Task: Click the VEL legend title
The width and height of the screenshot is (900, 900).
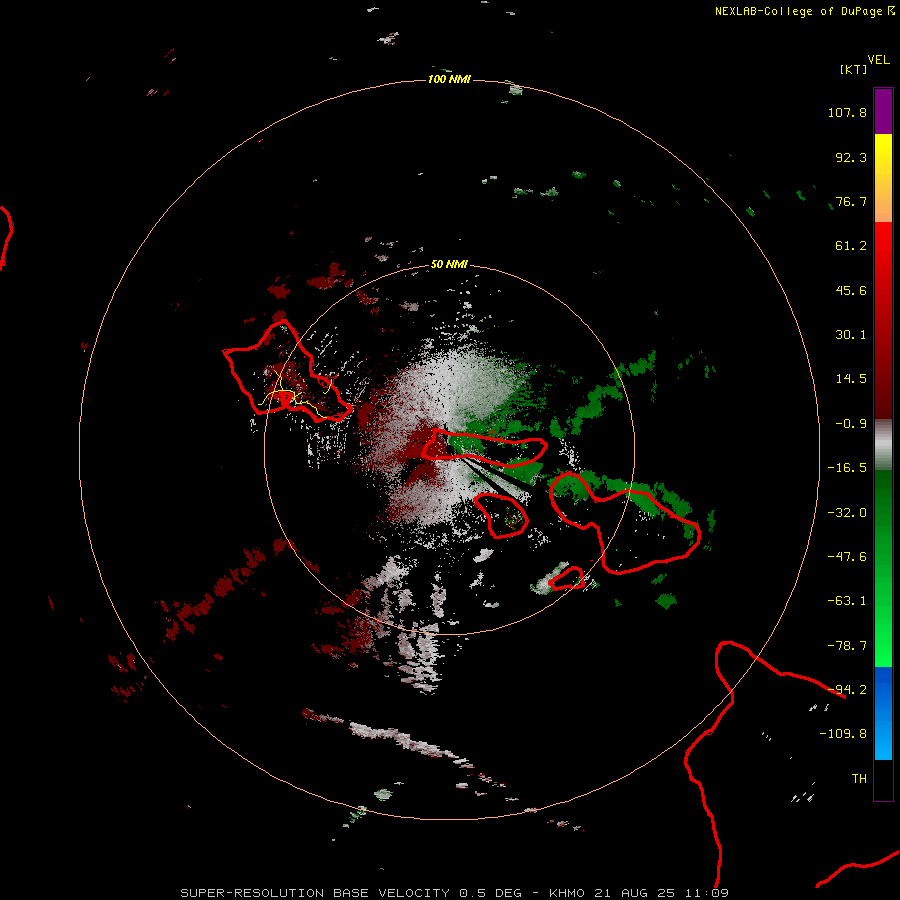Action: (x=878, y=60)
